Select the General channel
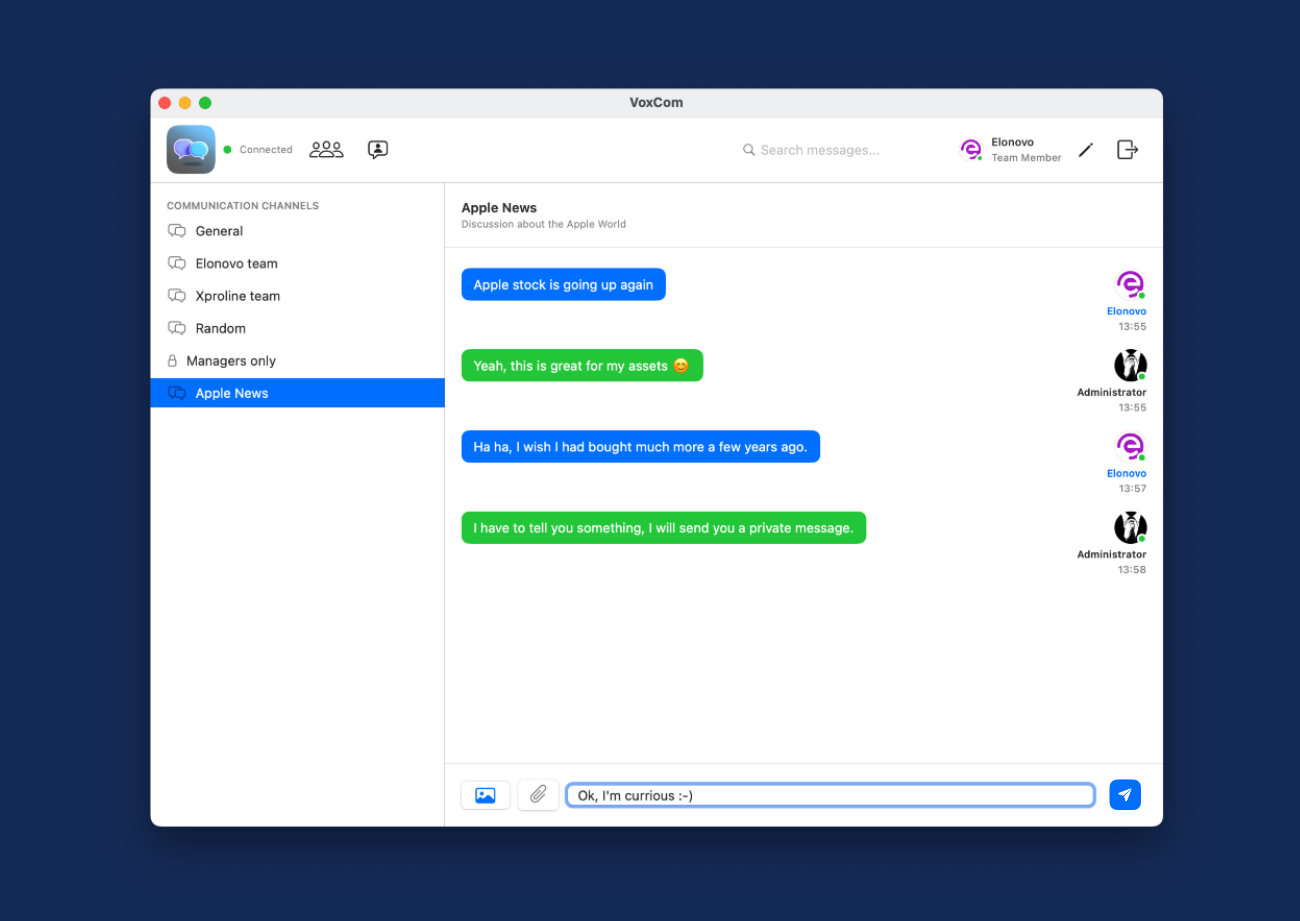The height and width of the screenshot is (921, 1300). click(219, 231)
